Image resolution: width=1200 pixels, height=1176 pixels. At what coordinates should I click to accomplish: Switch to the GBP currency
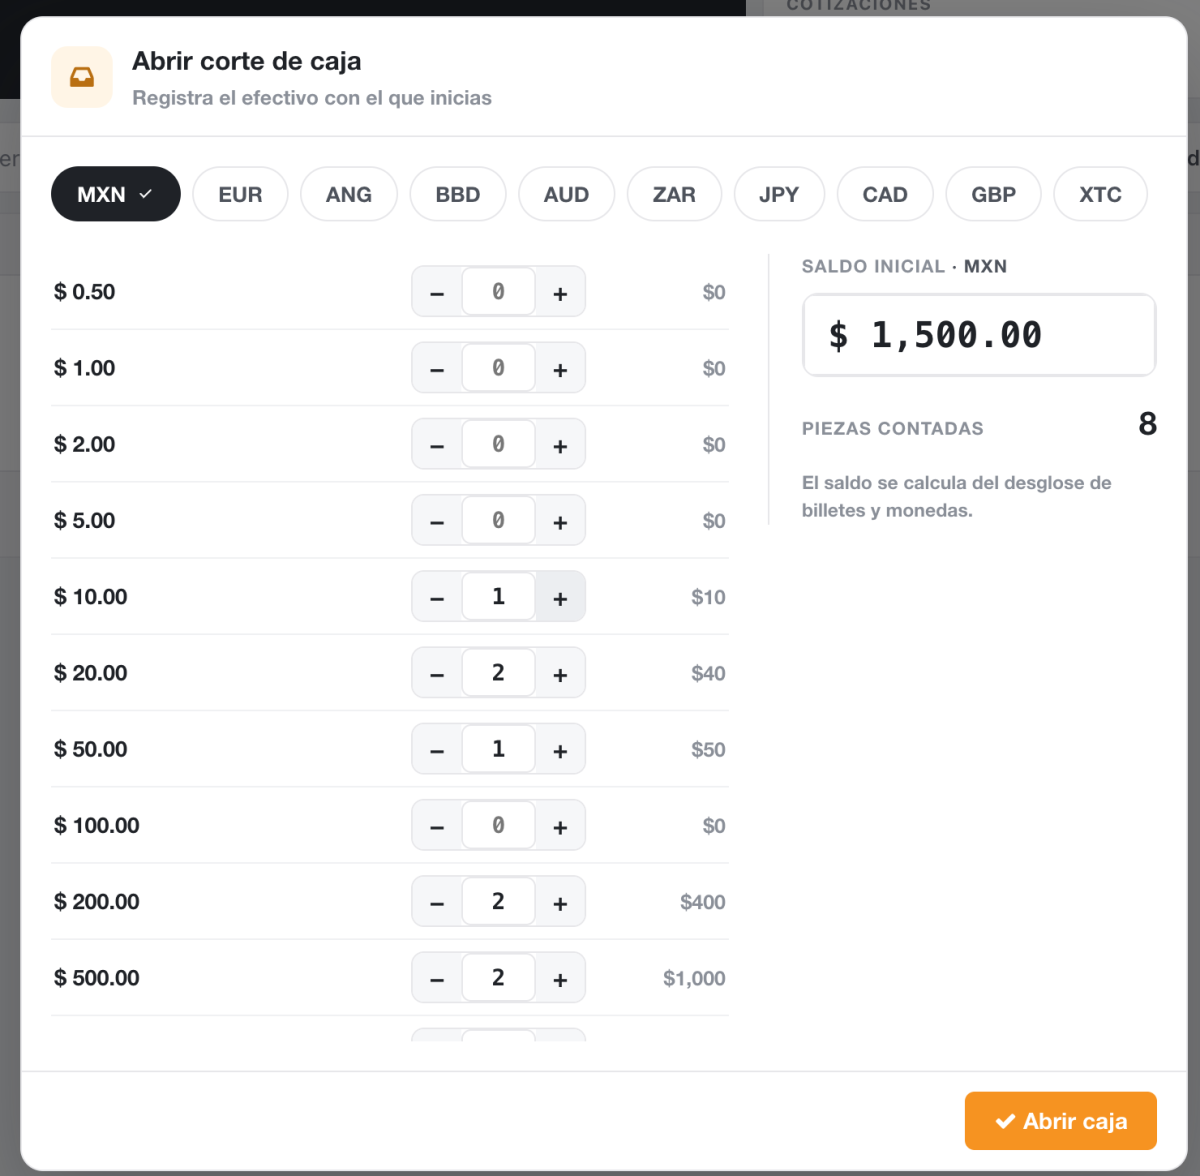993,194
